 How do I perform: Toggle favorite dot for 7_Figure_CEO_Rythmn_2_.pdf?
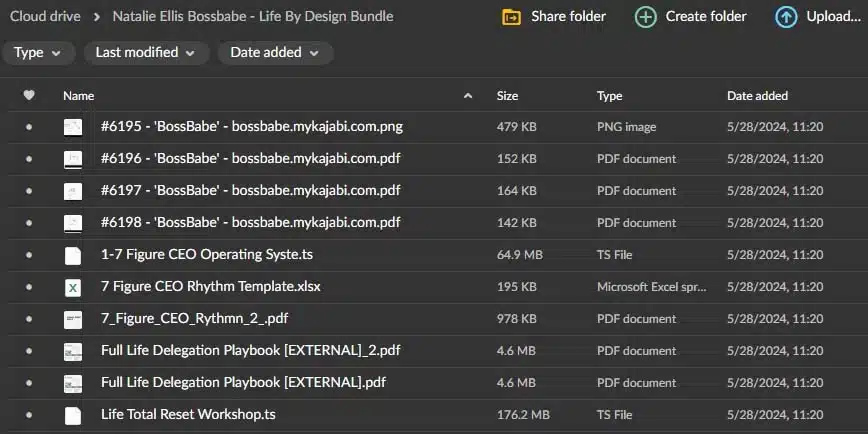pos(29,319)
